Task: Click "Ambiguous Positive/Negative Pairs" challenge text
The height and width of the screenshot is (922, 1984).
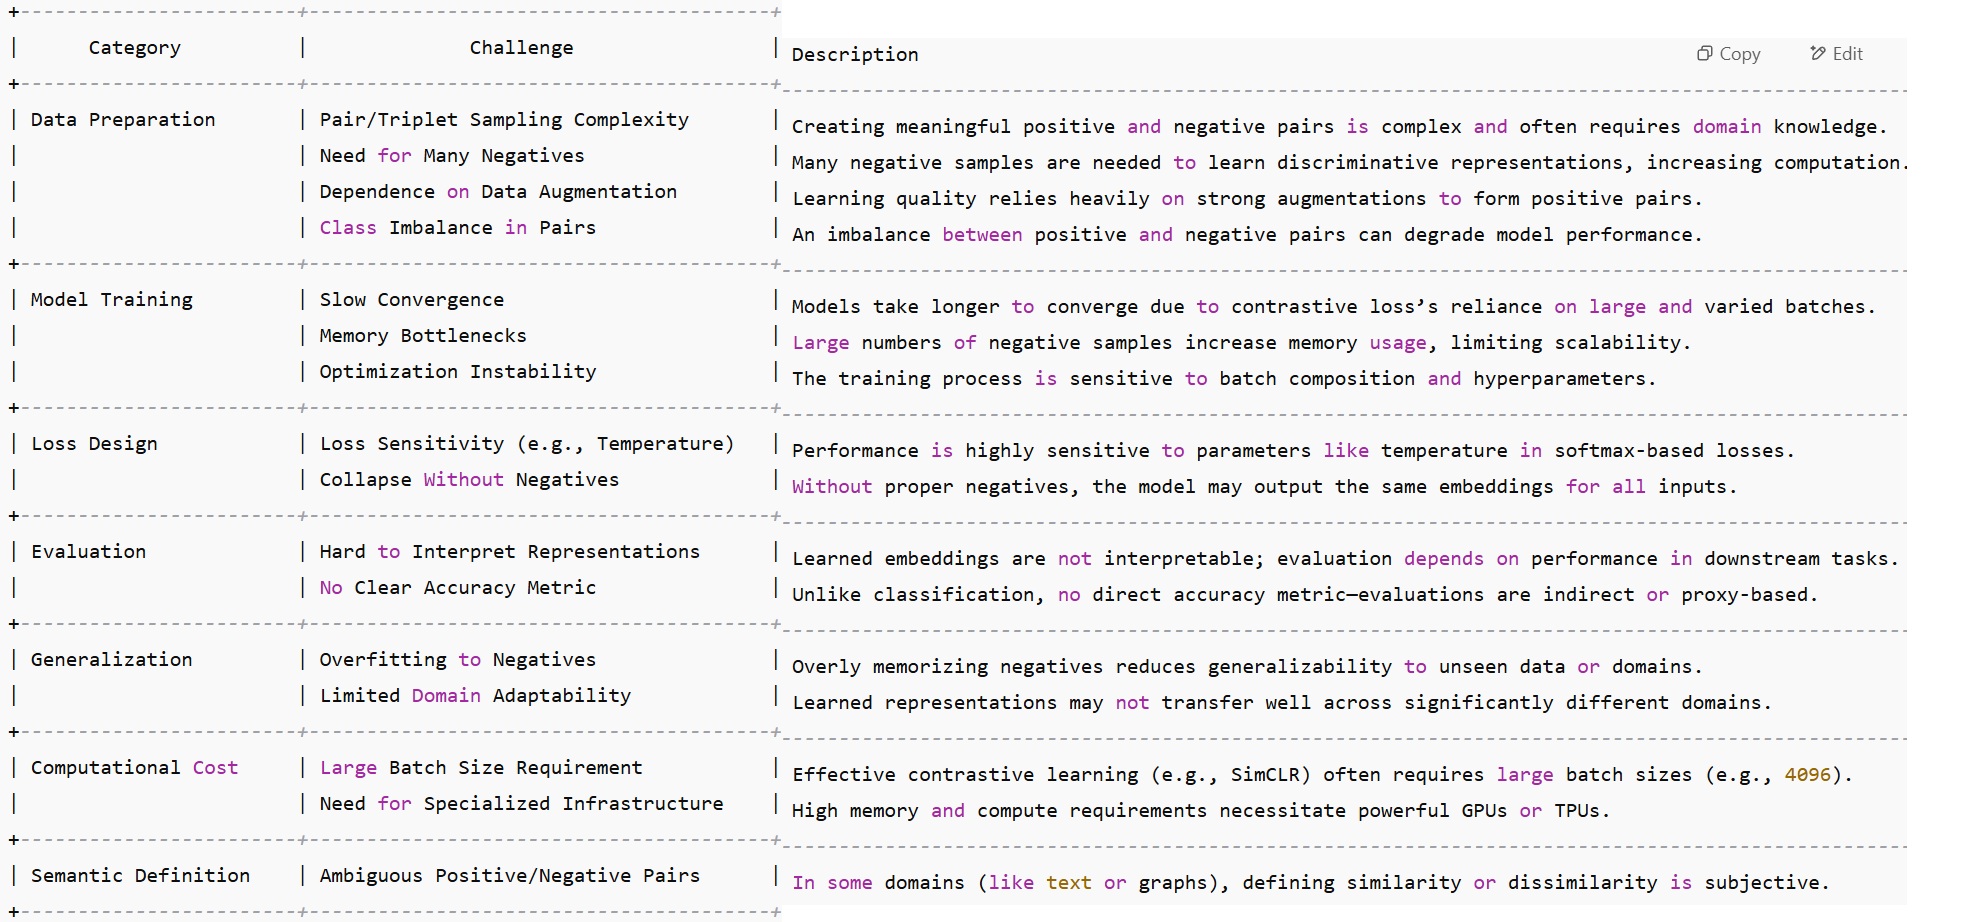Action: pos(509,876)
